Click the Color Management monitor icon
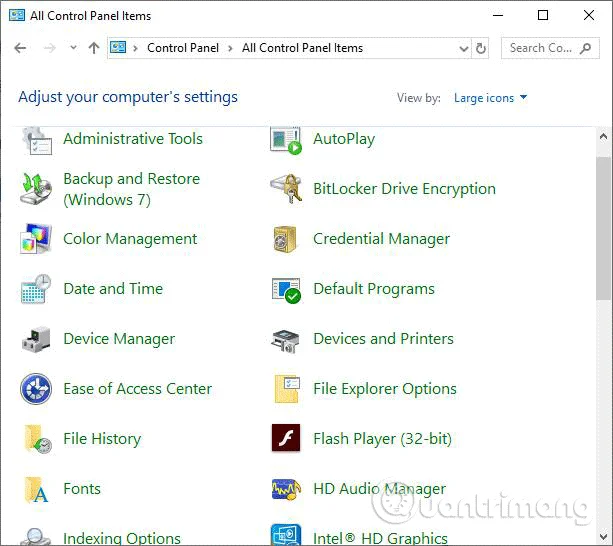This screenshot has width=613, height=546. [x=36, y=239]
